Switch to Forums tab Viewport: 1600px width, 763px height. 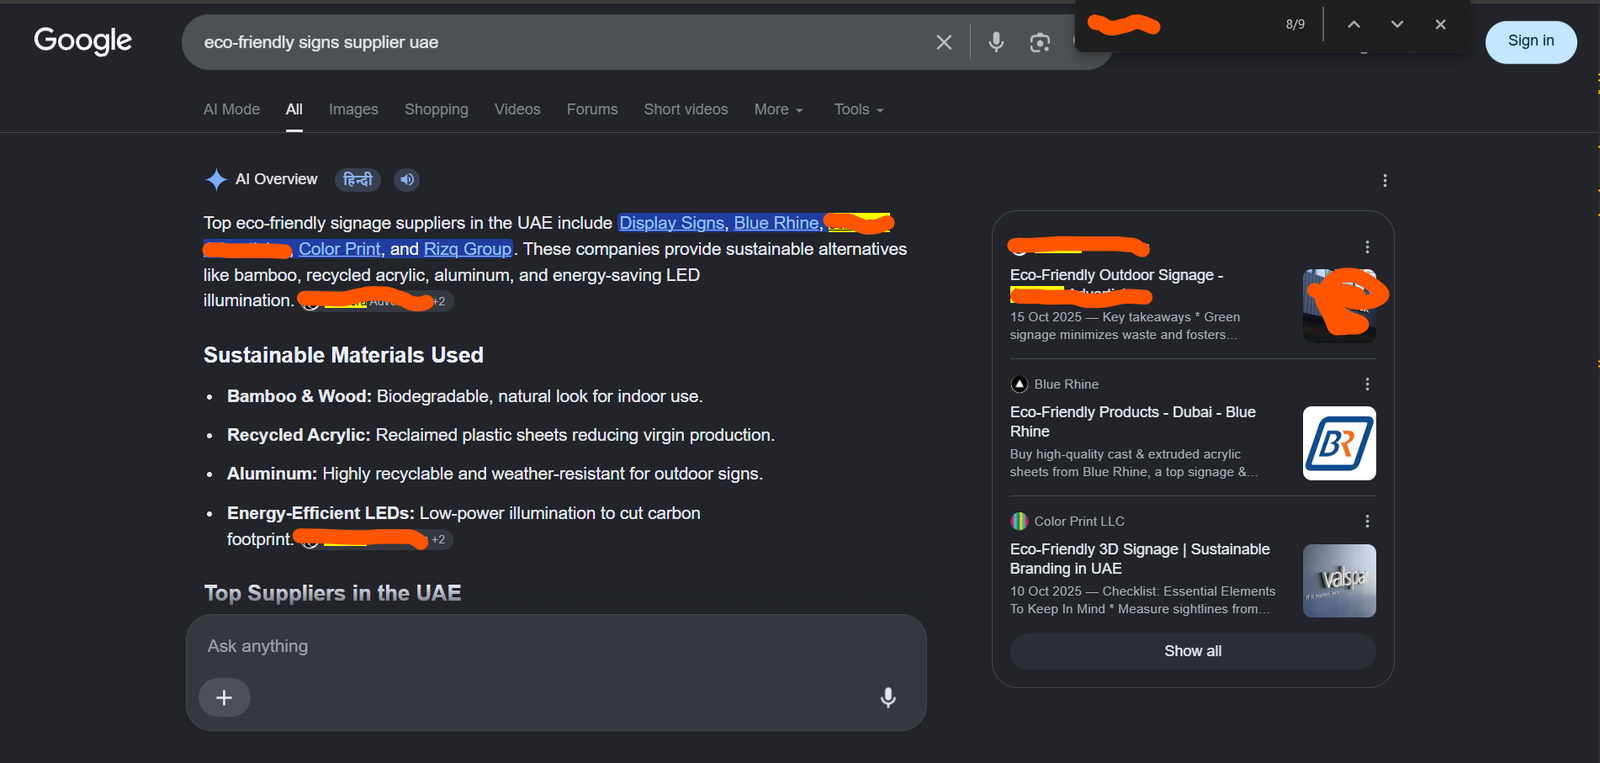click(592, 109)
